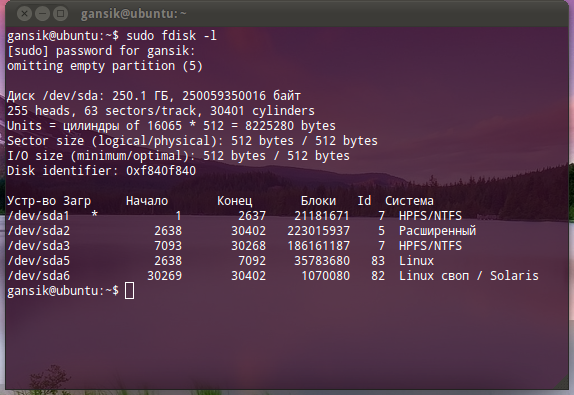Click 'Linux своп / Solaris' system type
The height and width of the screenshot is (395, 574).
point(469,276)
